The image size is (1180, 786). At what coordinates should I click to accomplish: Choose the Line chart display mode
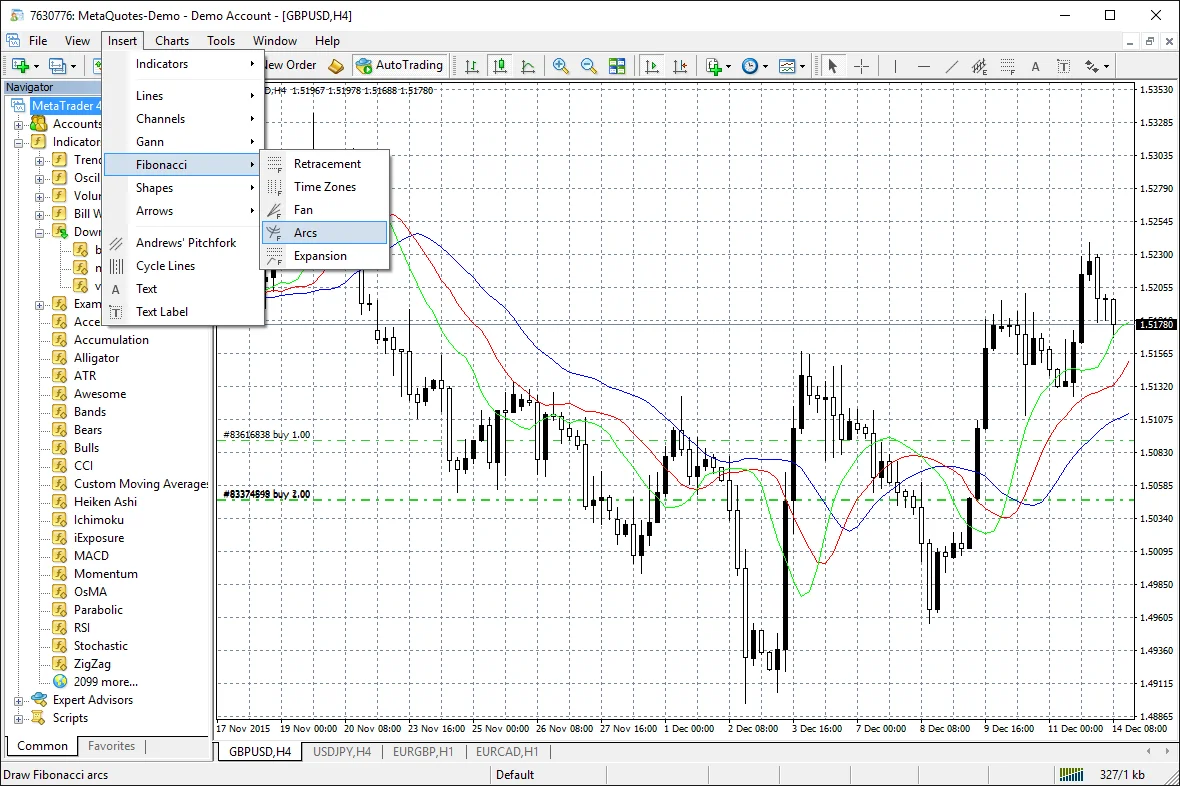528,65
